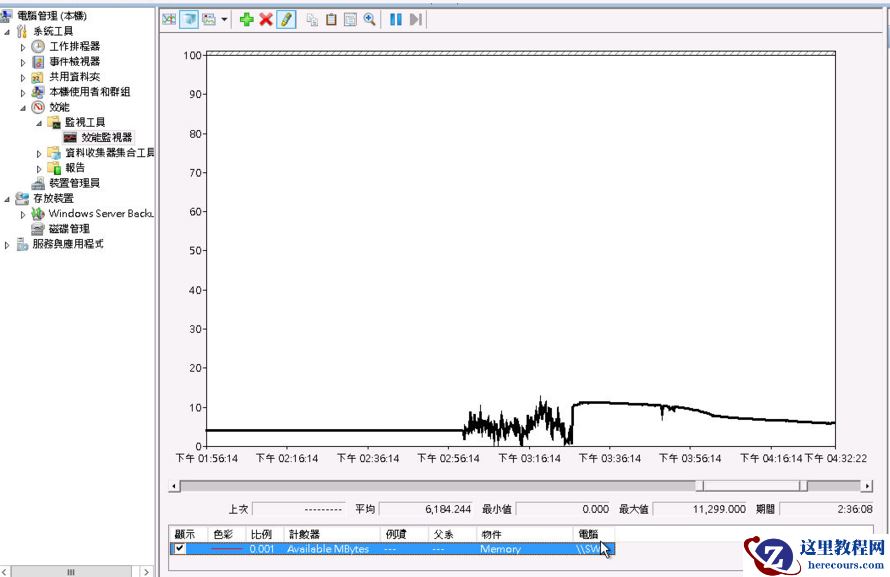Expand the Windows Server Backup node
This screenshot has width=890, height=577.
(24, 214)
